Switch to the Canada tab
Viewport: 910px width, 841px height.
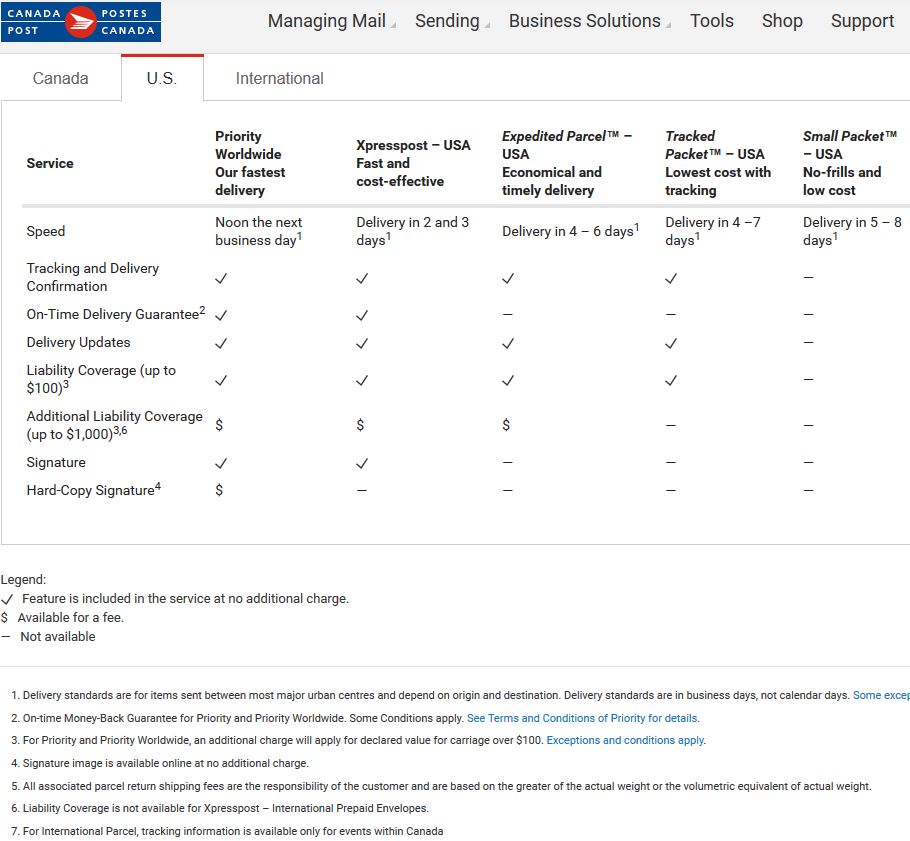(60, 78)
